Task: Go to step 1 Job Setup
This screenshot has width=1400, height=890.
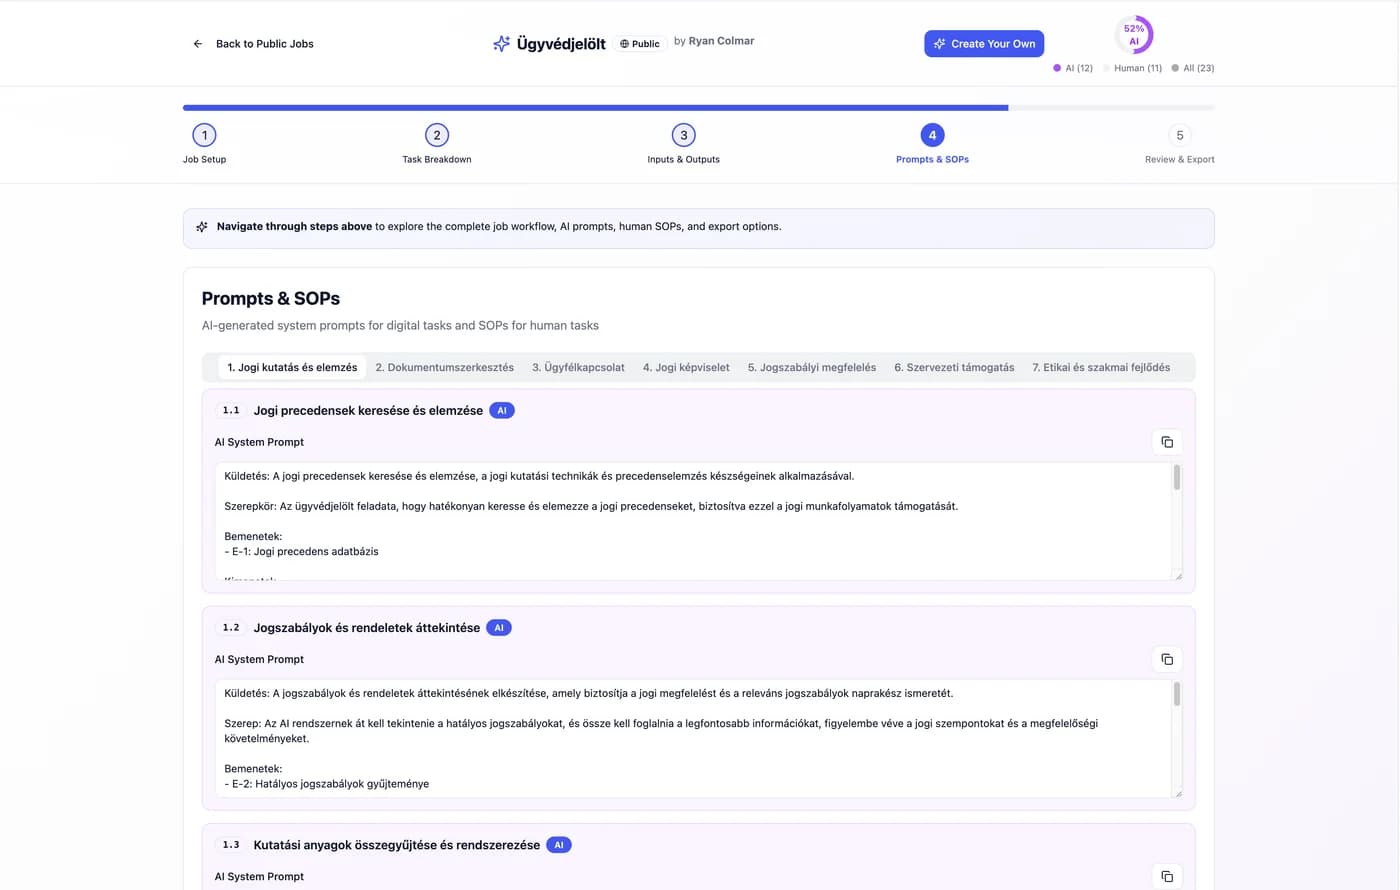Action: pyautogui.click(x=204, y=144)
